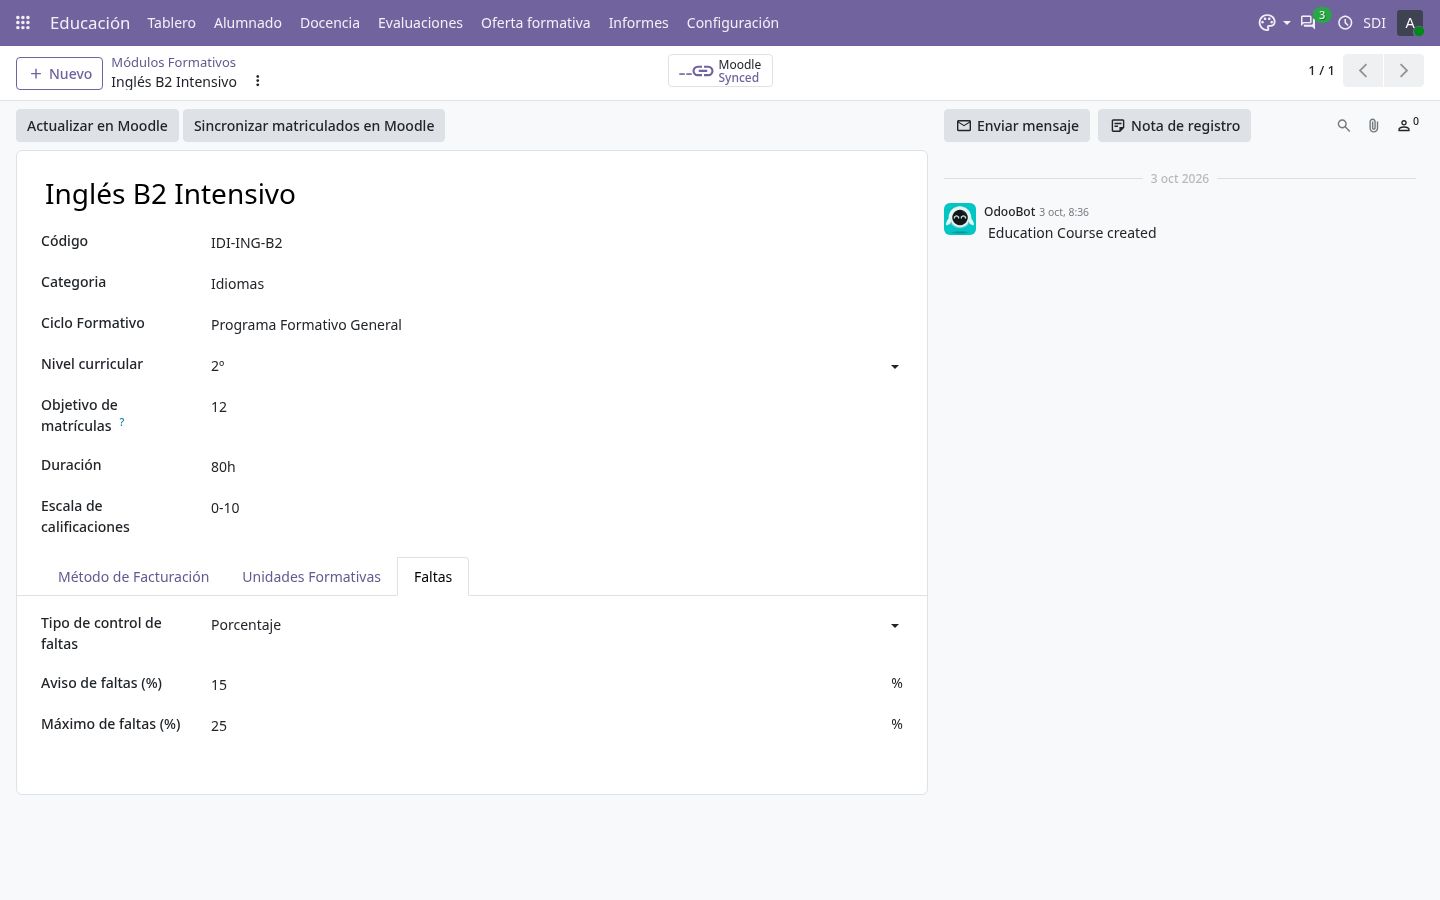The image size is (1440, 900).
Task: Click the Enviar mensaje button
Action: tap(1017, 126)
